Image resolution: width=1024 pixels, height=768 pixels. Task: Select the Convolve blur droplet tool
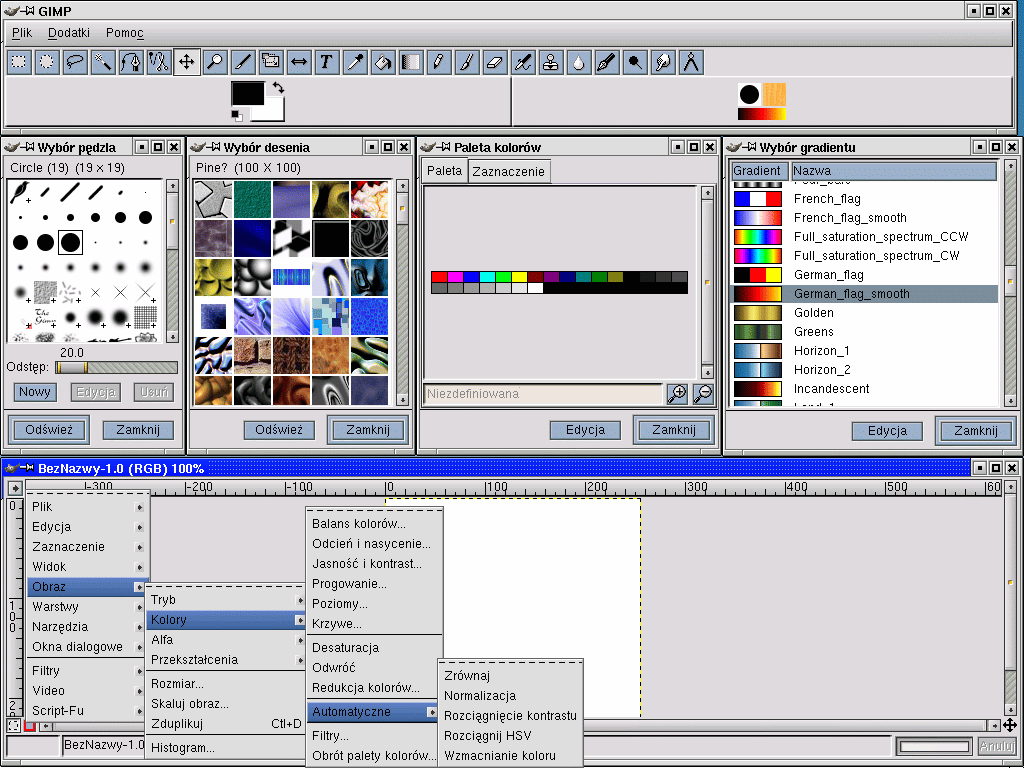pos(579,63)
